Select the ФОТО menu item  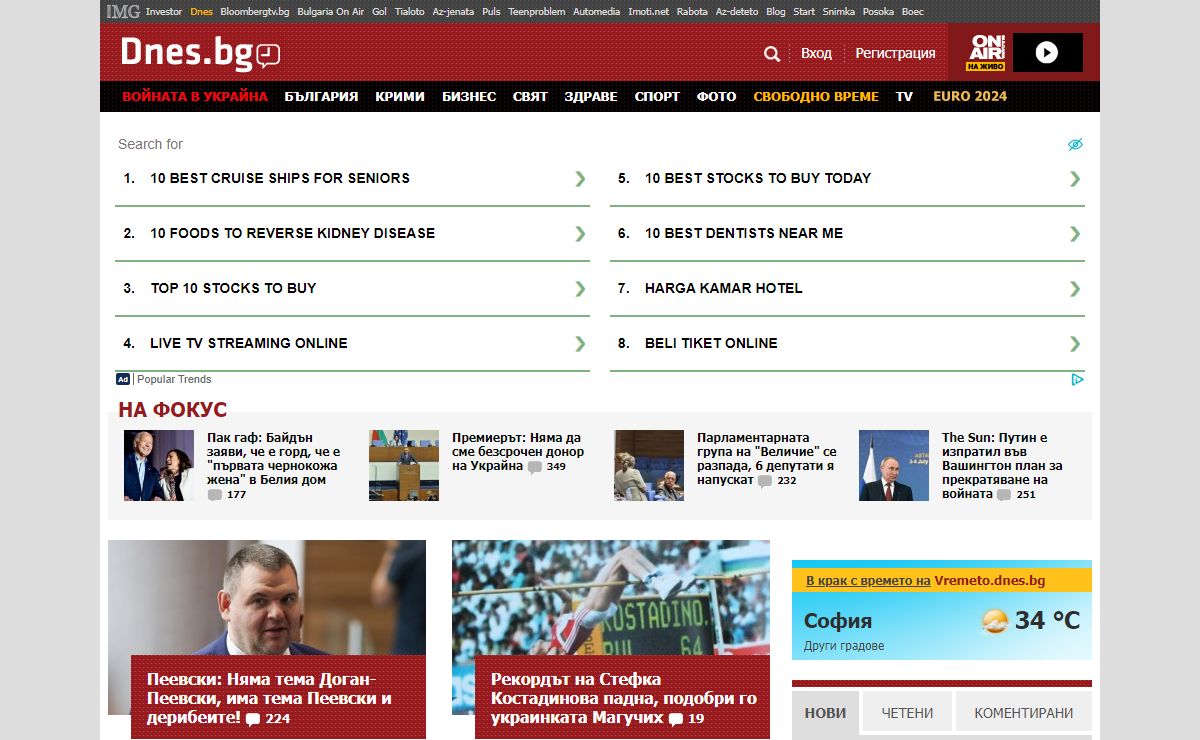point(716,97)
